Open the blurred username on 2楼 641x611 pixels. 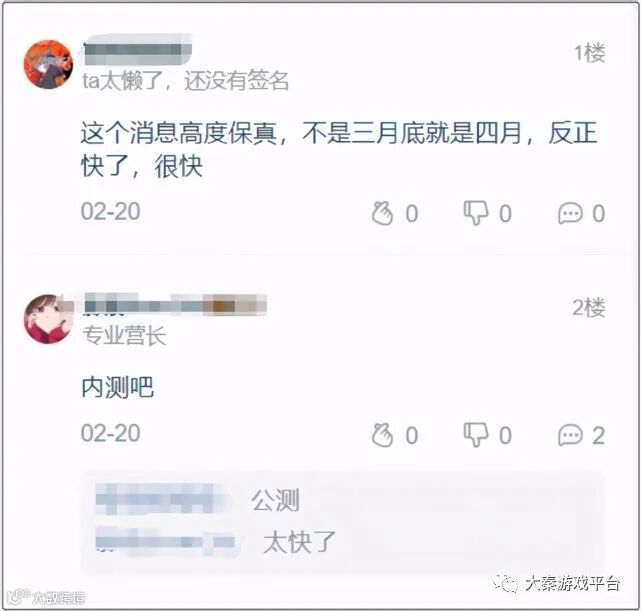pos(175,305)
